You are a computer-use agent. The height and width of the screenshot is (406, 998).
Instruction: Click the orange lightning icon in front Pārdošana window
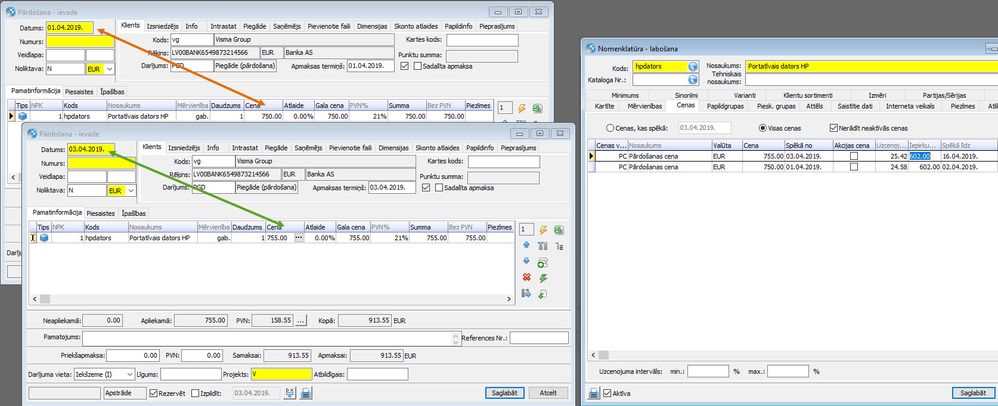pos(543,230)
